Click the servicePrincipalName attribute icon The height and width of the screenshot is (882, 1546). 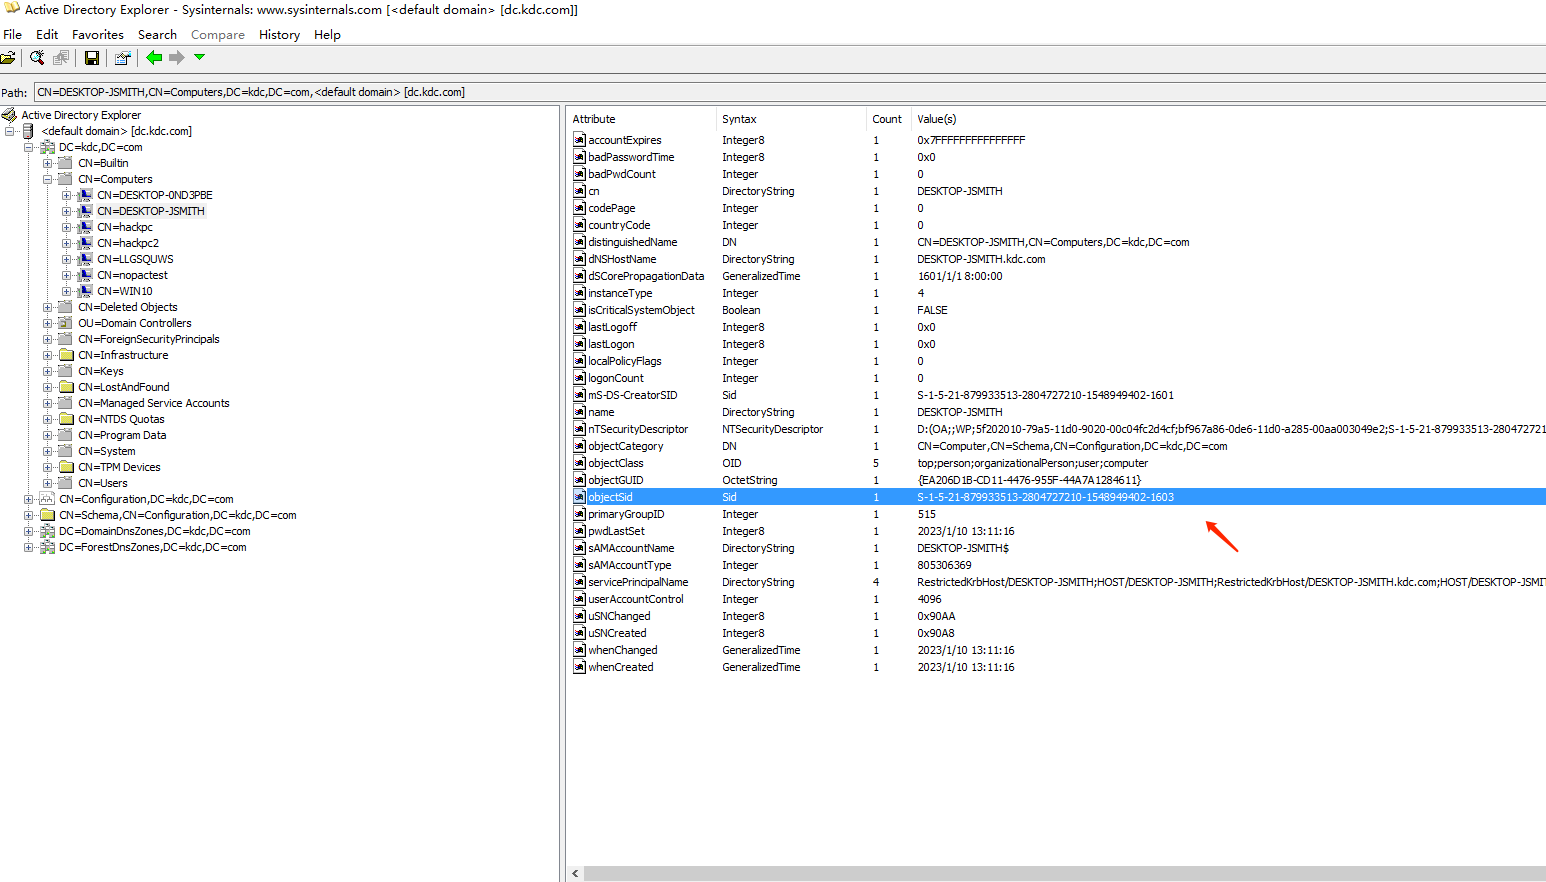(579, 582)
